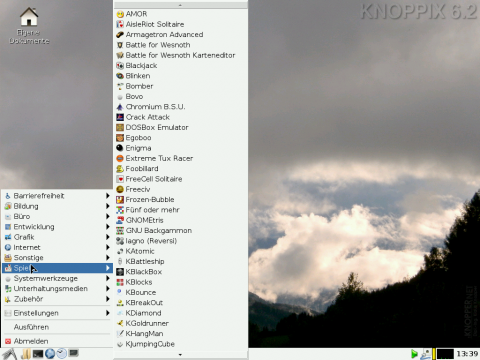Viewport: 480px width, 360px height.
Task: Click Abmelden to log out
Action: click(57, 341)
